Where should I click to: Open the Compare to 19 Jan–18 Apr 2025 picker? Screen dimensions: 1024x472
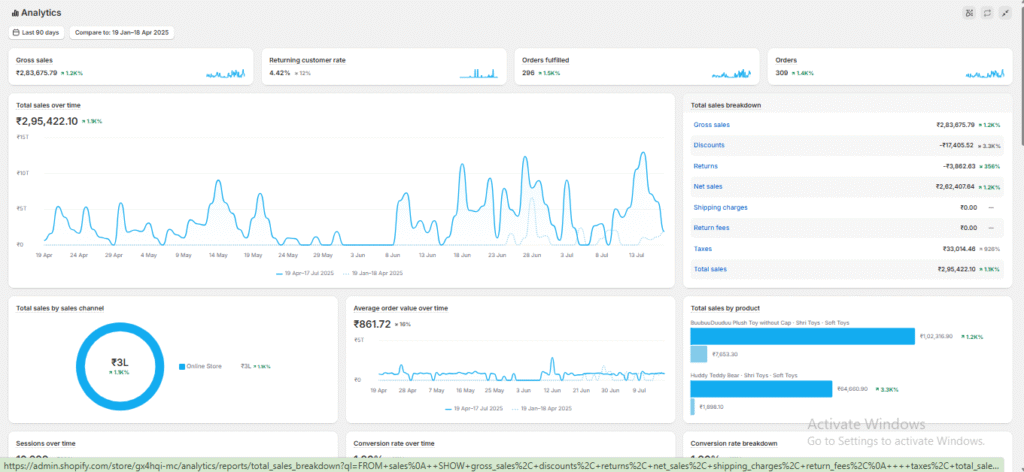tap(122, 32)
